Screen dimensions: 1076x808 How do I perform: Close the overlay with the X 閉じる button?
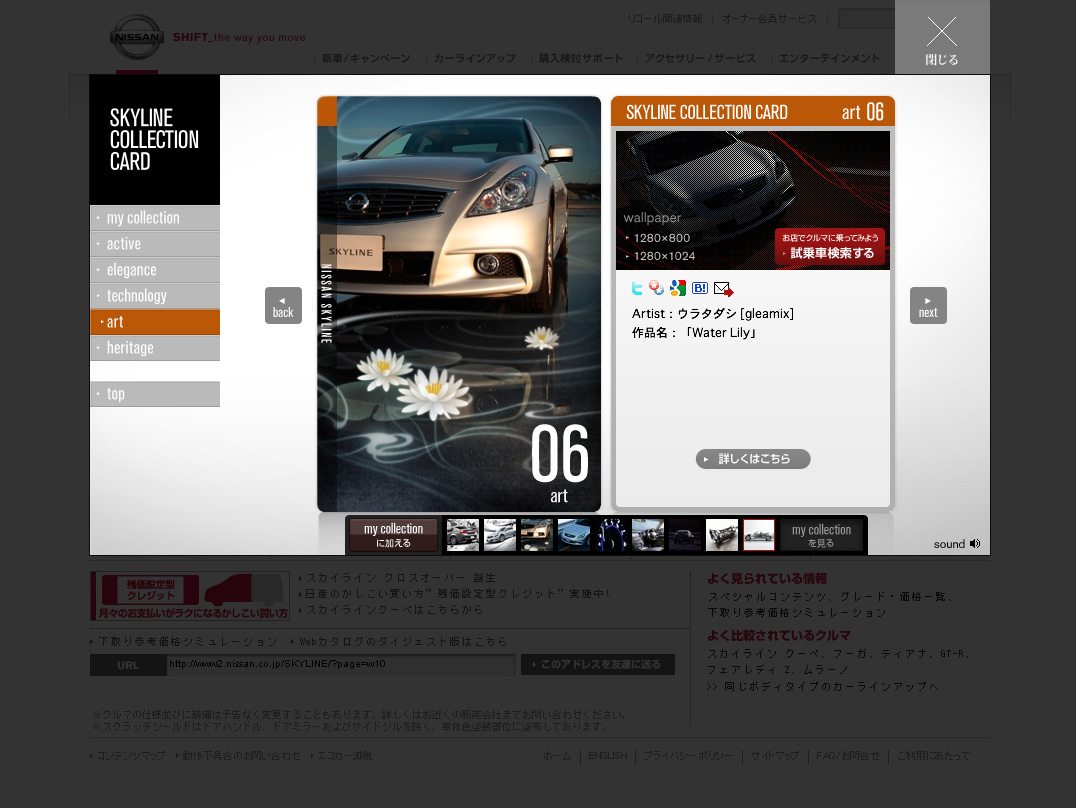pos(942,37)
